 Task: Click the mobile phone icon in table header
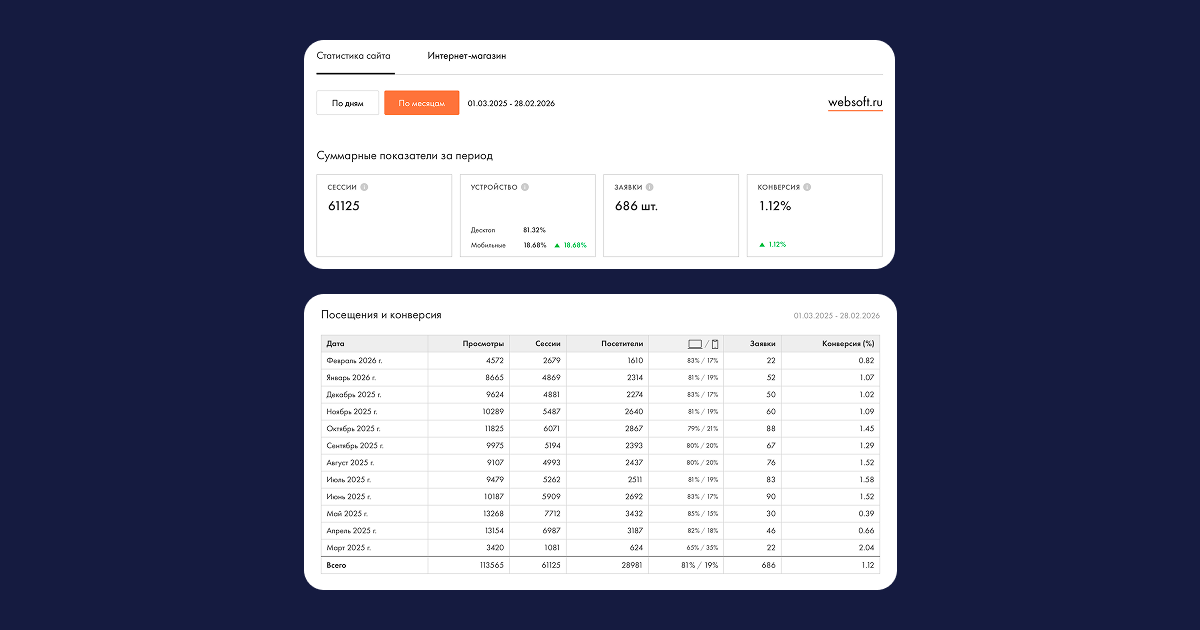pyautogui.click(x=714, y=344)
